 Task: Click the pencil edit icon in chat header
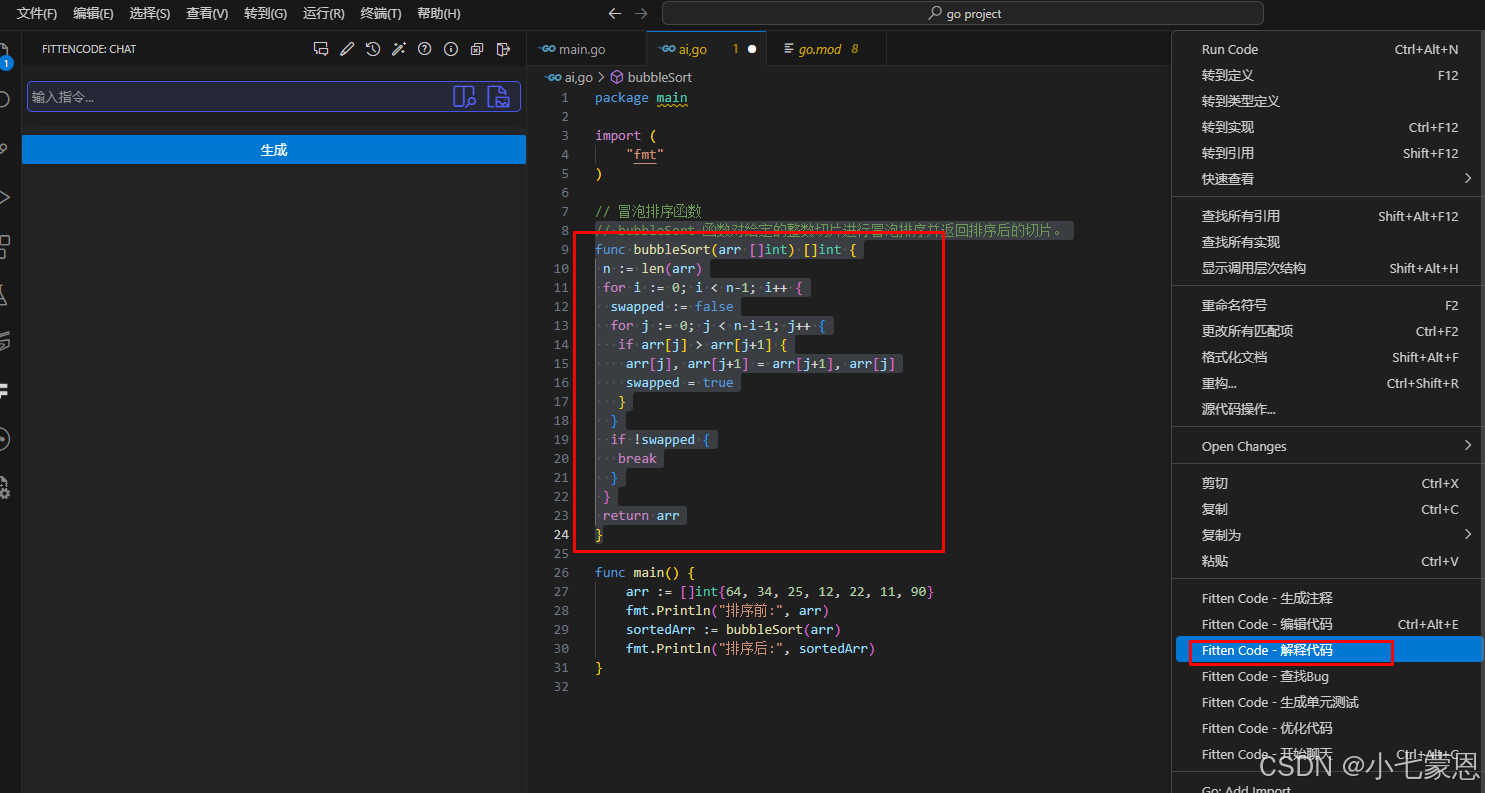tap(347, 49)
